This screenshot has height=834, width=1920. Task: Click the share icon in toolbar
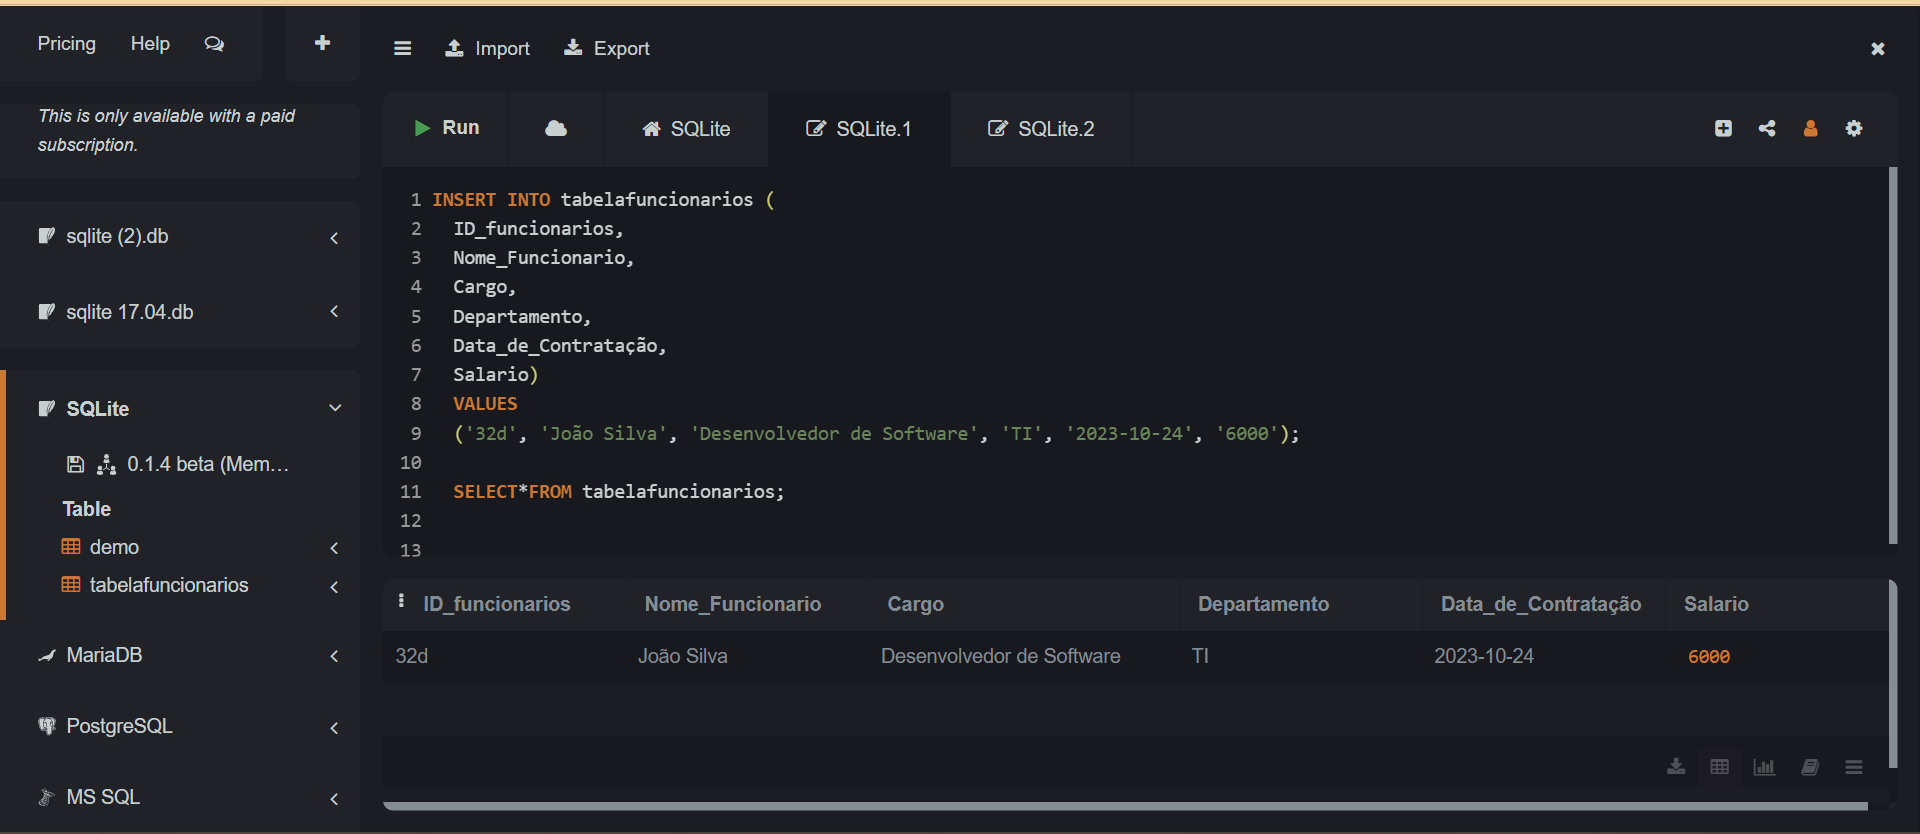point(1767,129)
